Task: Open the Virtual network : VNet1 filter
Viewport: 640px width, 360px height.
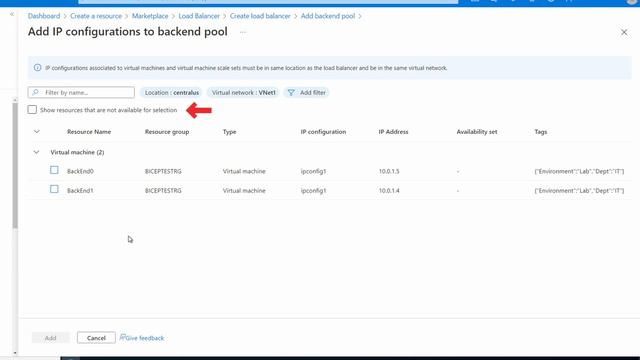Action: 243,93
